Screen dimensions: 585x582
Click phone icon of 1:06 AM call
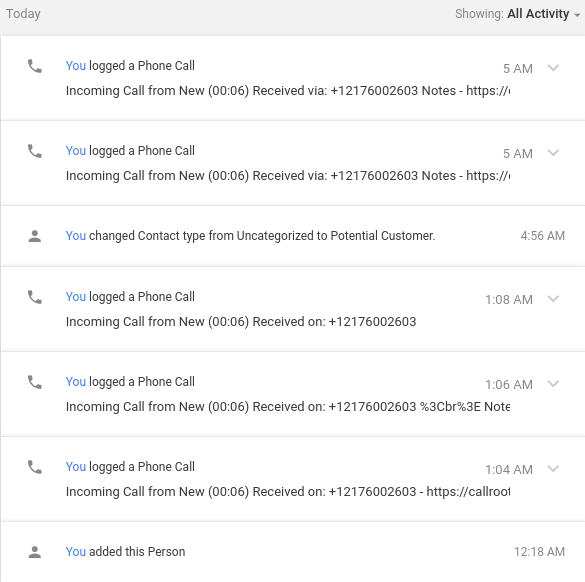point(35,382)
